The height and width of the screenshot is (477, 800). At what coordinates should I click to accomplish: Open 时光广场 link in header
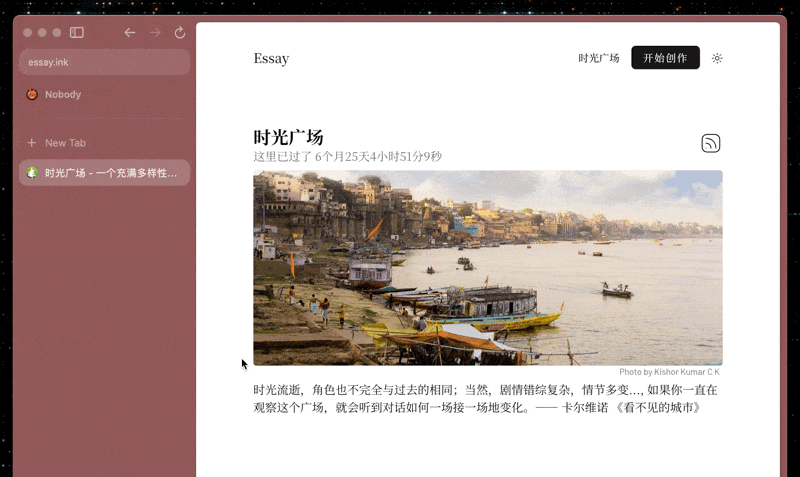598,58
